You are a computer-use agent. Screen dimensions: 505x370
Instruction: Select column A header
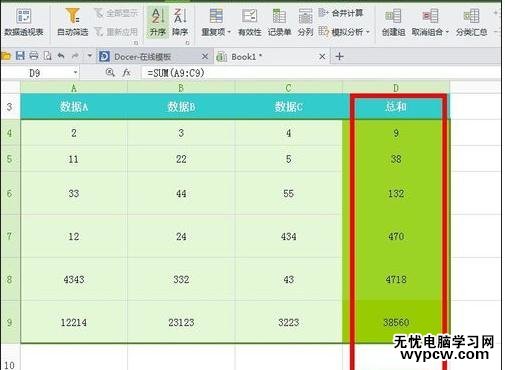point(74,88)
